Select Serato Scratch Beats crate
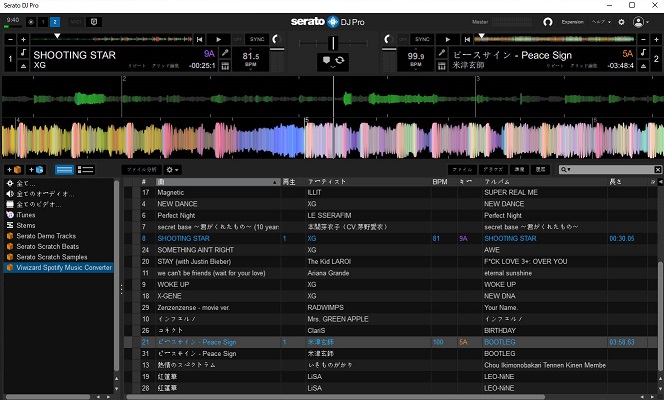The width and height of the screenshot is (664, 400). pos(47,246)
